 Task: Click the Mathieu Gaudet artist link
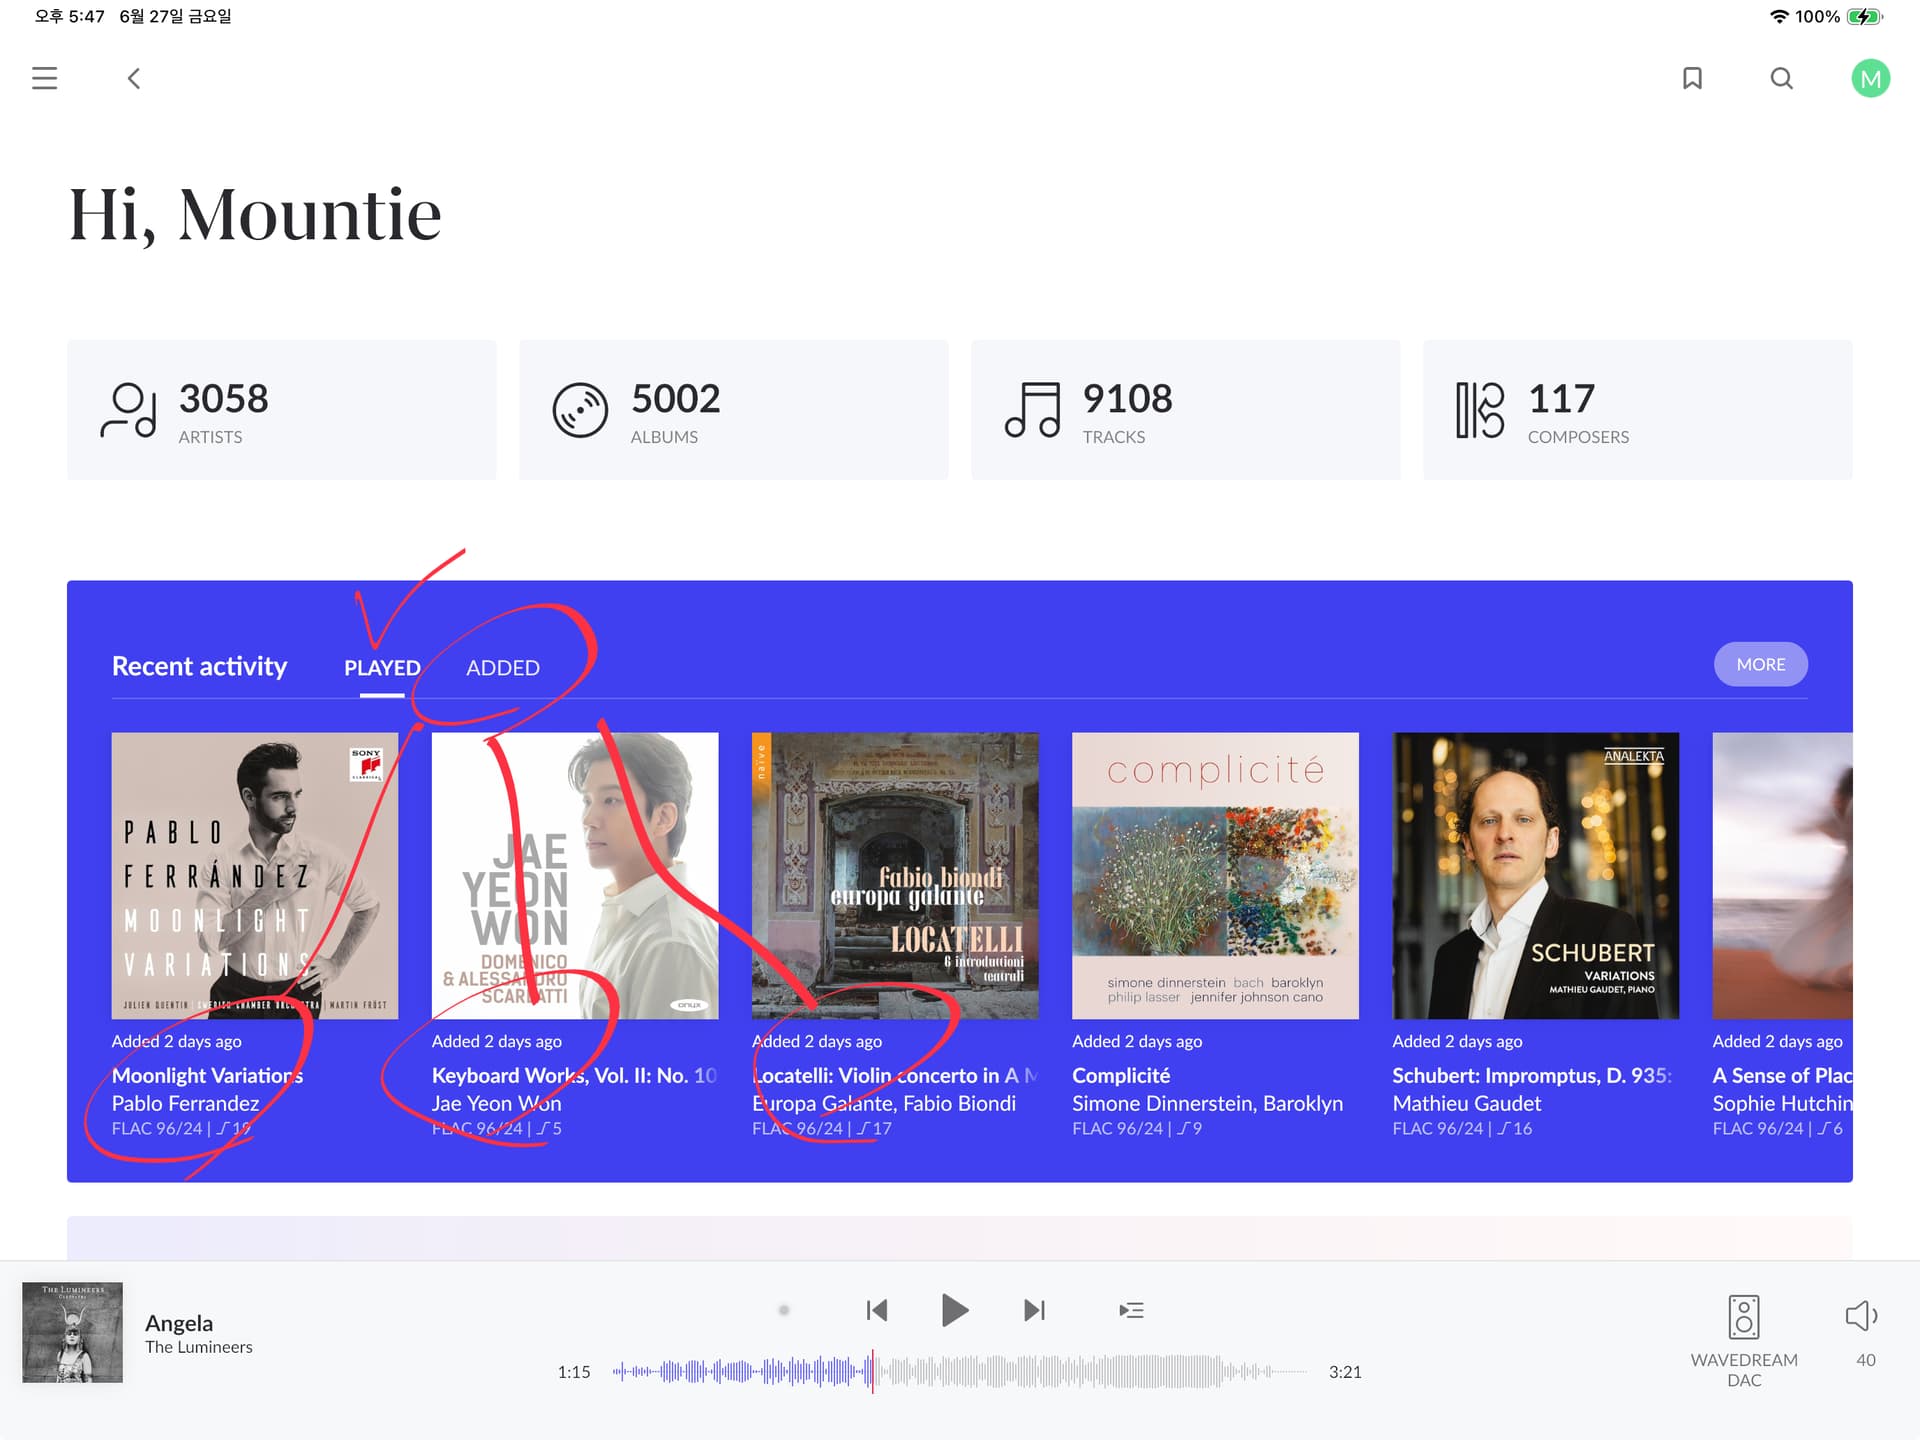click(x=1466, y=1103)
